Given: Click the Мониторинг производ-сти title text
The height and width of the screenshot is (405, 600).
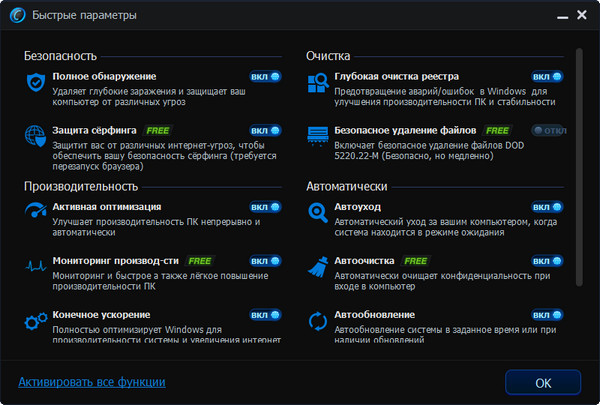Looking at the screenshot, I should [116, 261].
